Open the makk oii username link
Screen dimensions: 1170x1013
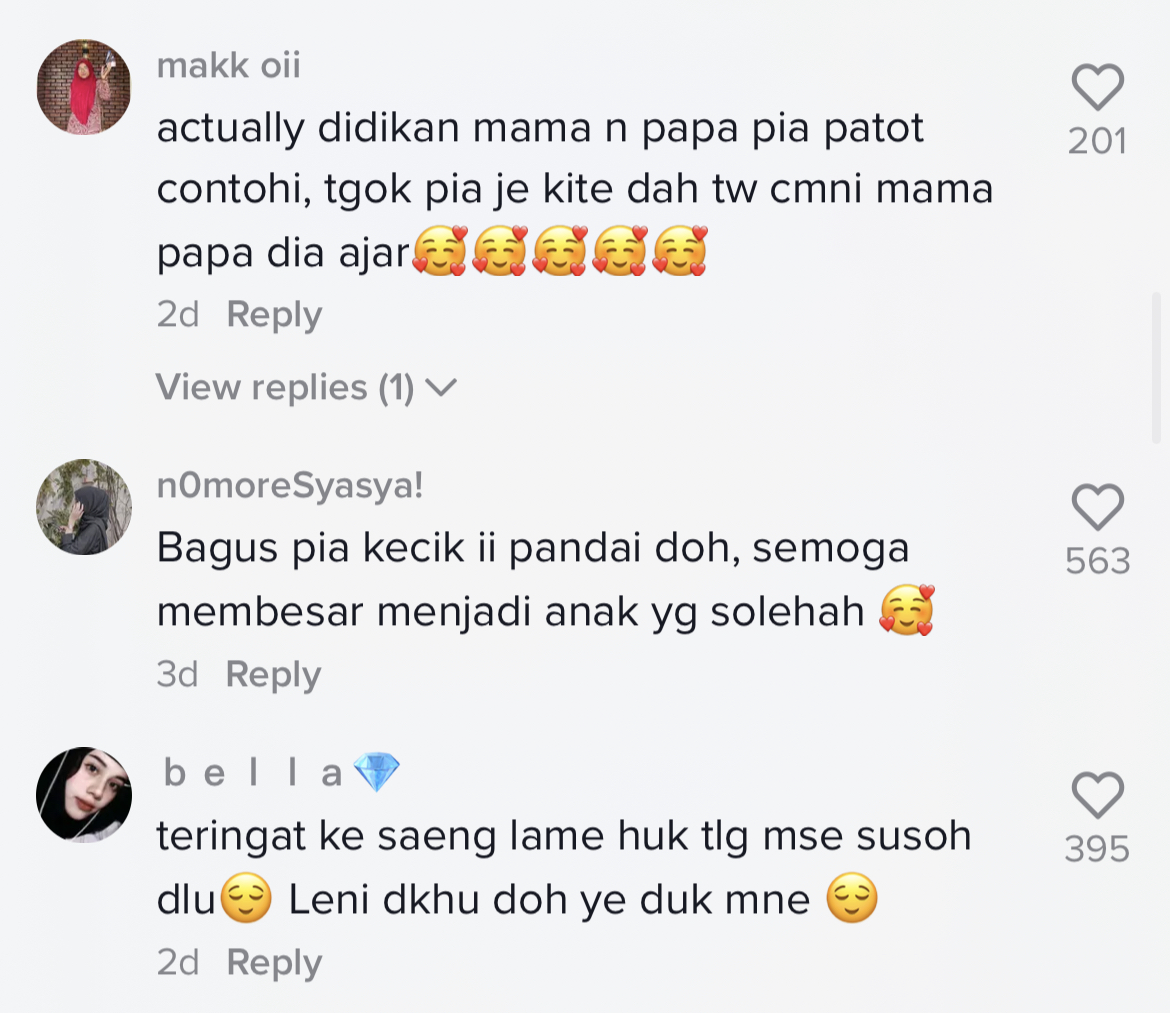tap(228, 67)
